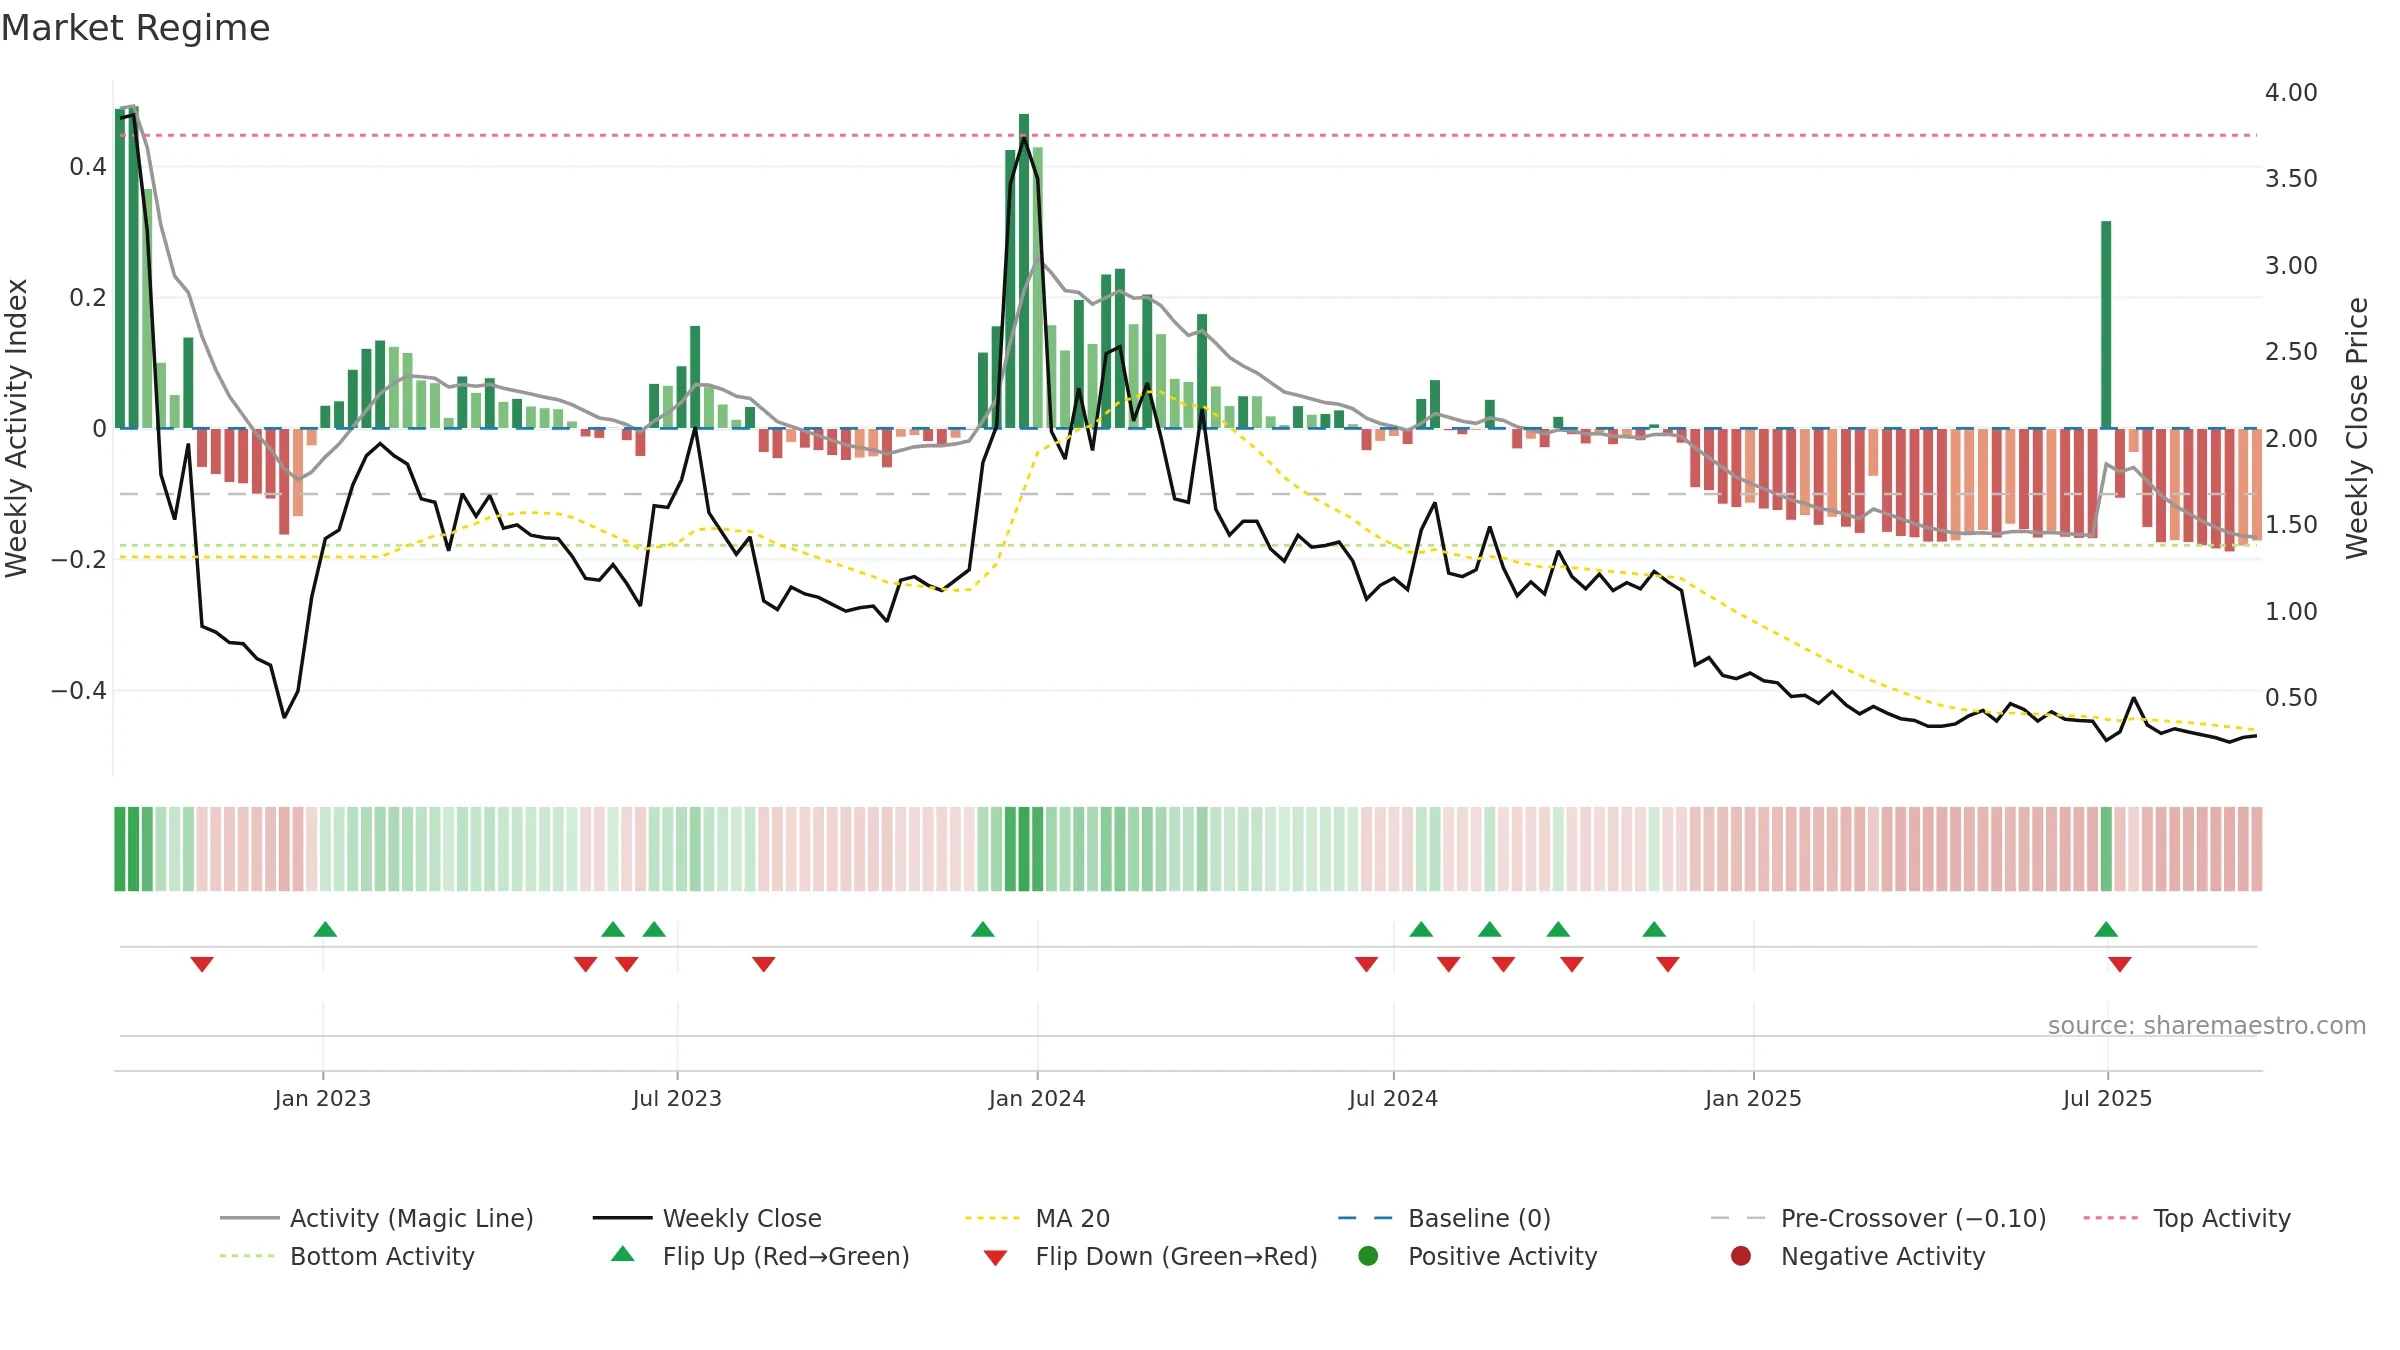Click the source: sharemaestro.com text
The image size is (2400, 1350).
[2207, 1025]
